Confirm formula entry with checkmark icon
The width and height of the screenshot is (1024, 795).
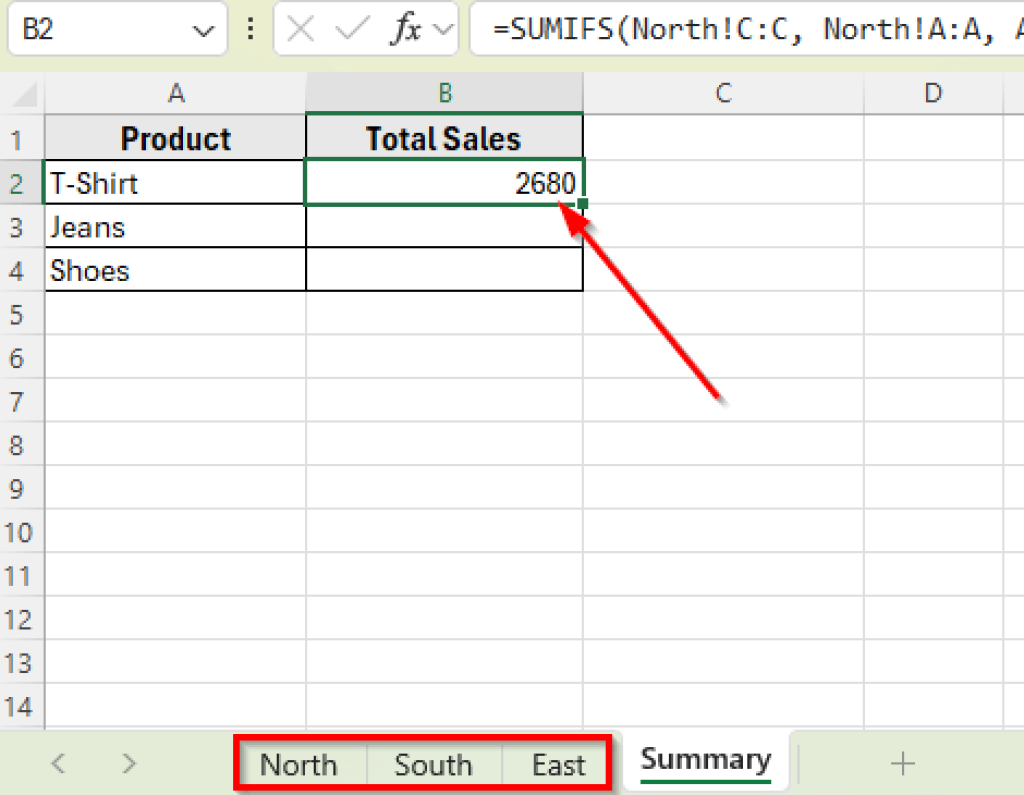[x=352, y=29]
